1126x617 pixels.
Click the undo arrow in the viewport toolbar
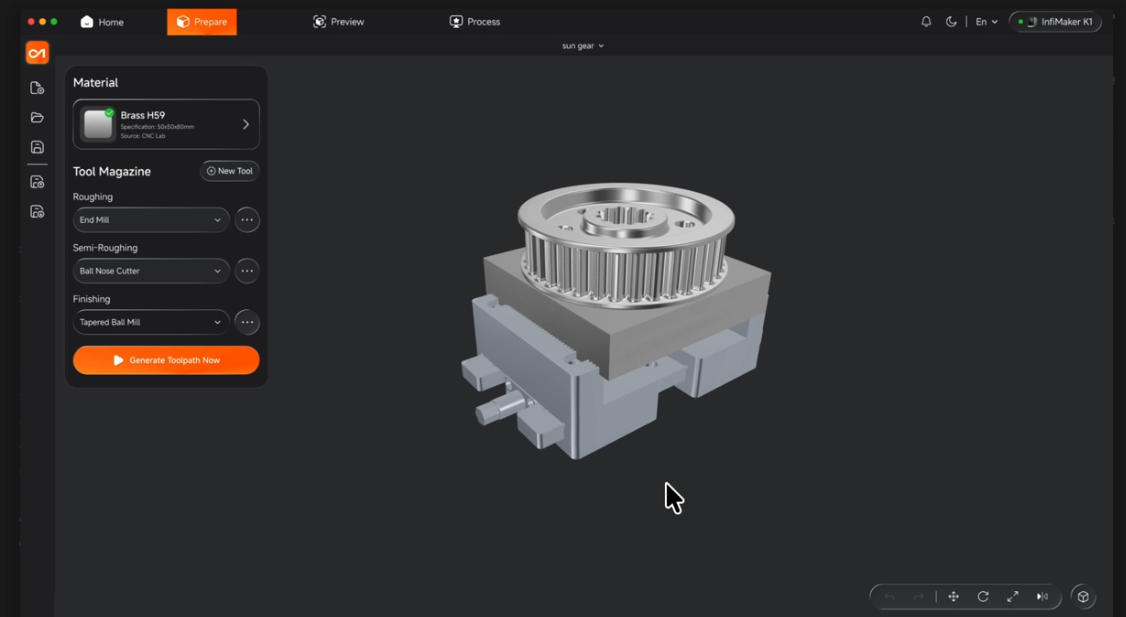890,597
